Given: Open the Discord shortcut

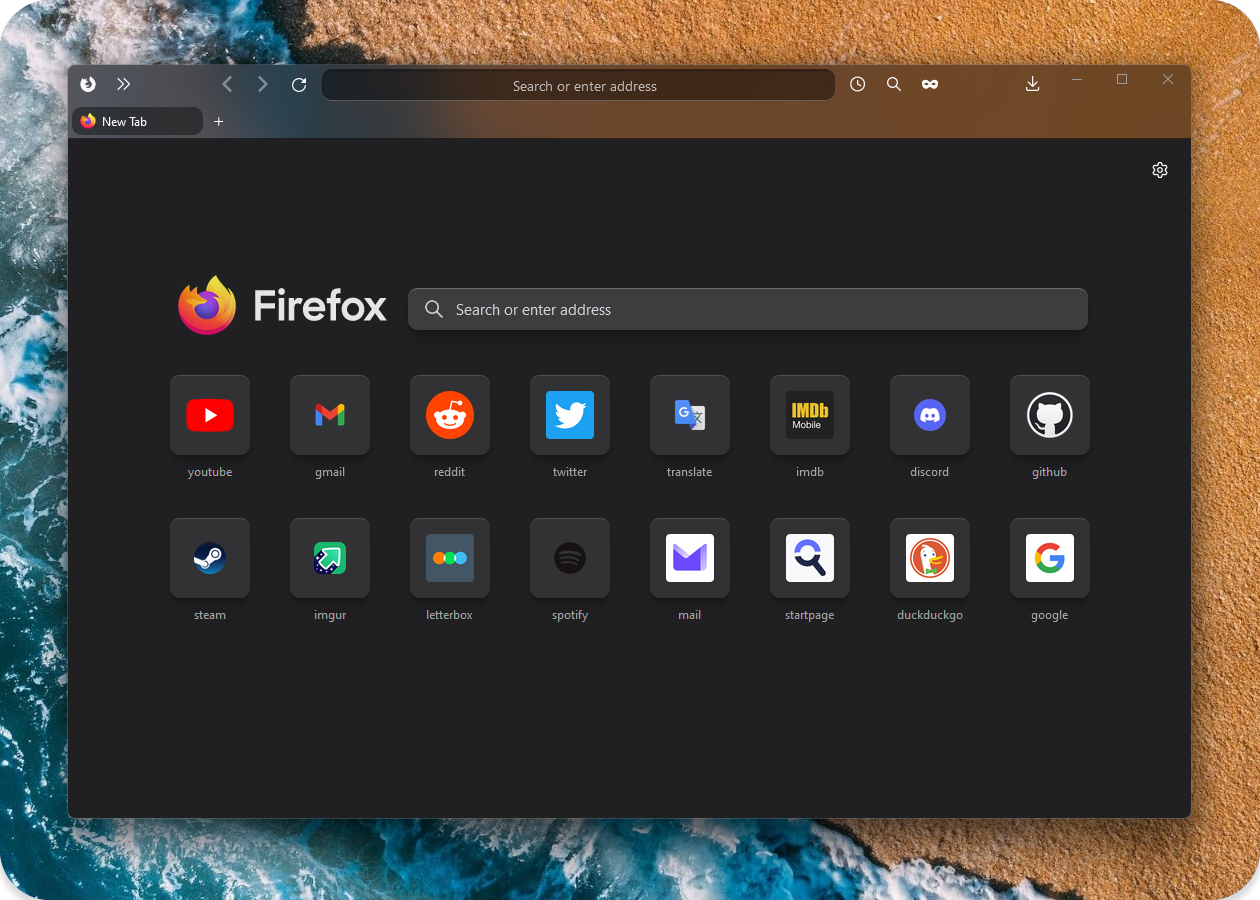Looking at the screenshot, I should pos(930,415).
